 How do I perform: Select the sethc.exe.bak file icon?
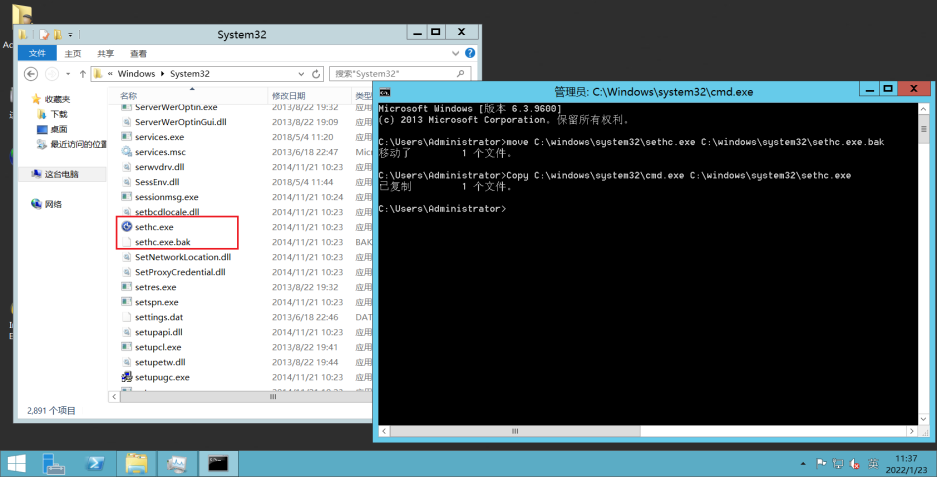pyautogui.click(x=126, y=242)
